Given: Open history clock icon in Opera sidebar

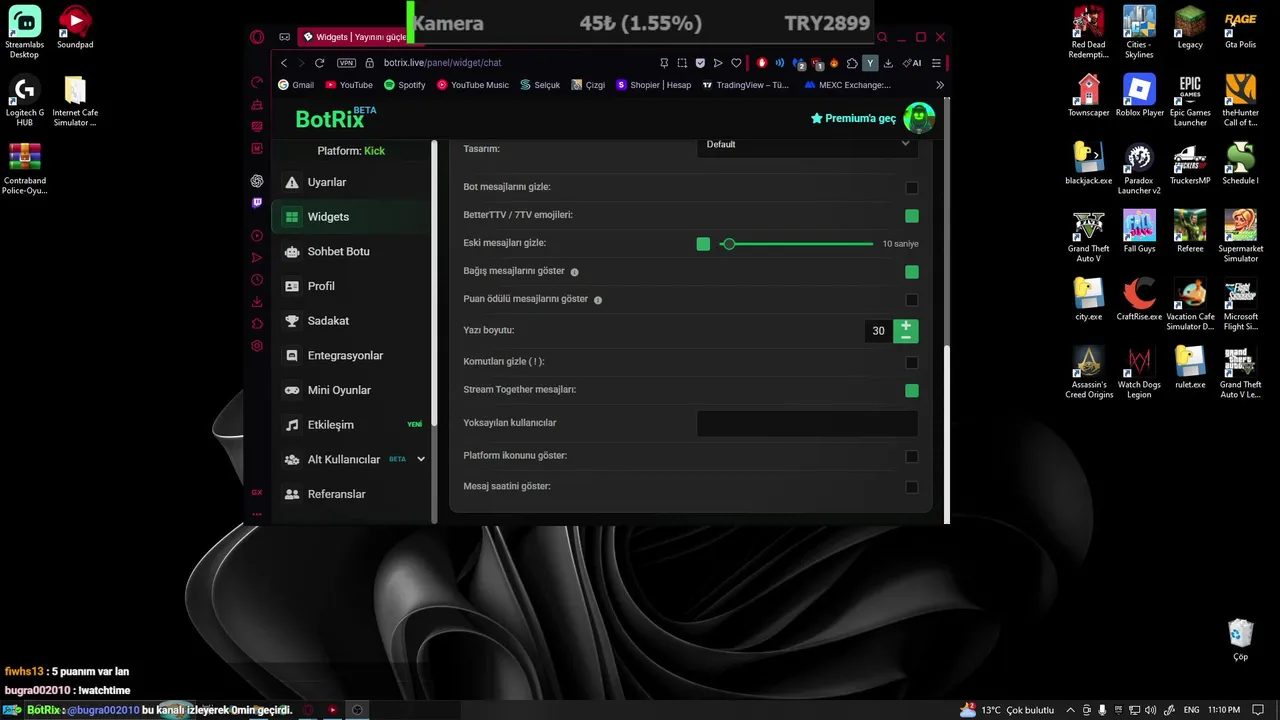Looking at the screenshot, I should point(257,280).
